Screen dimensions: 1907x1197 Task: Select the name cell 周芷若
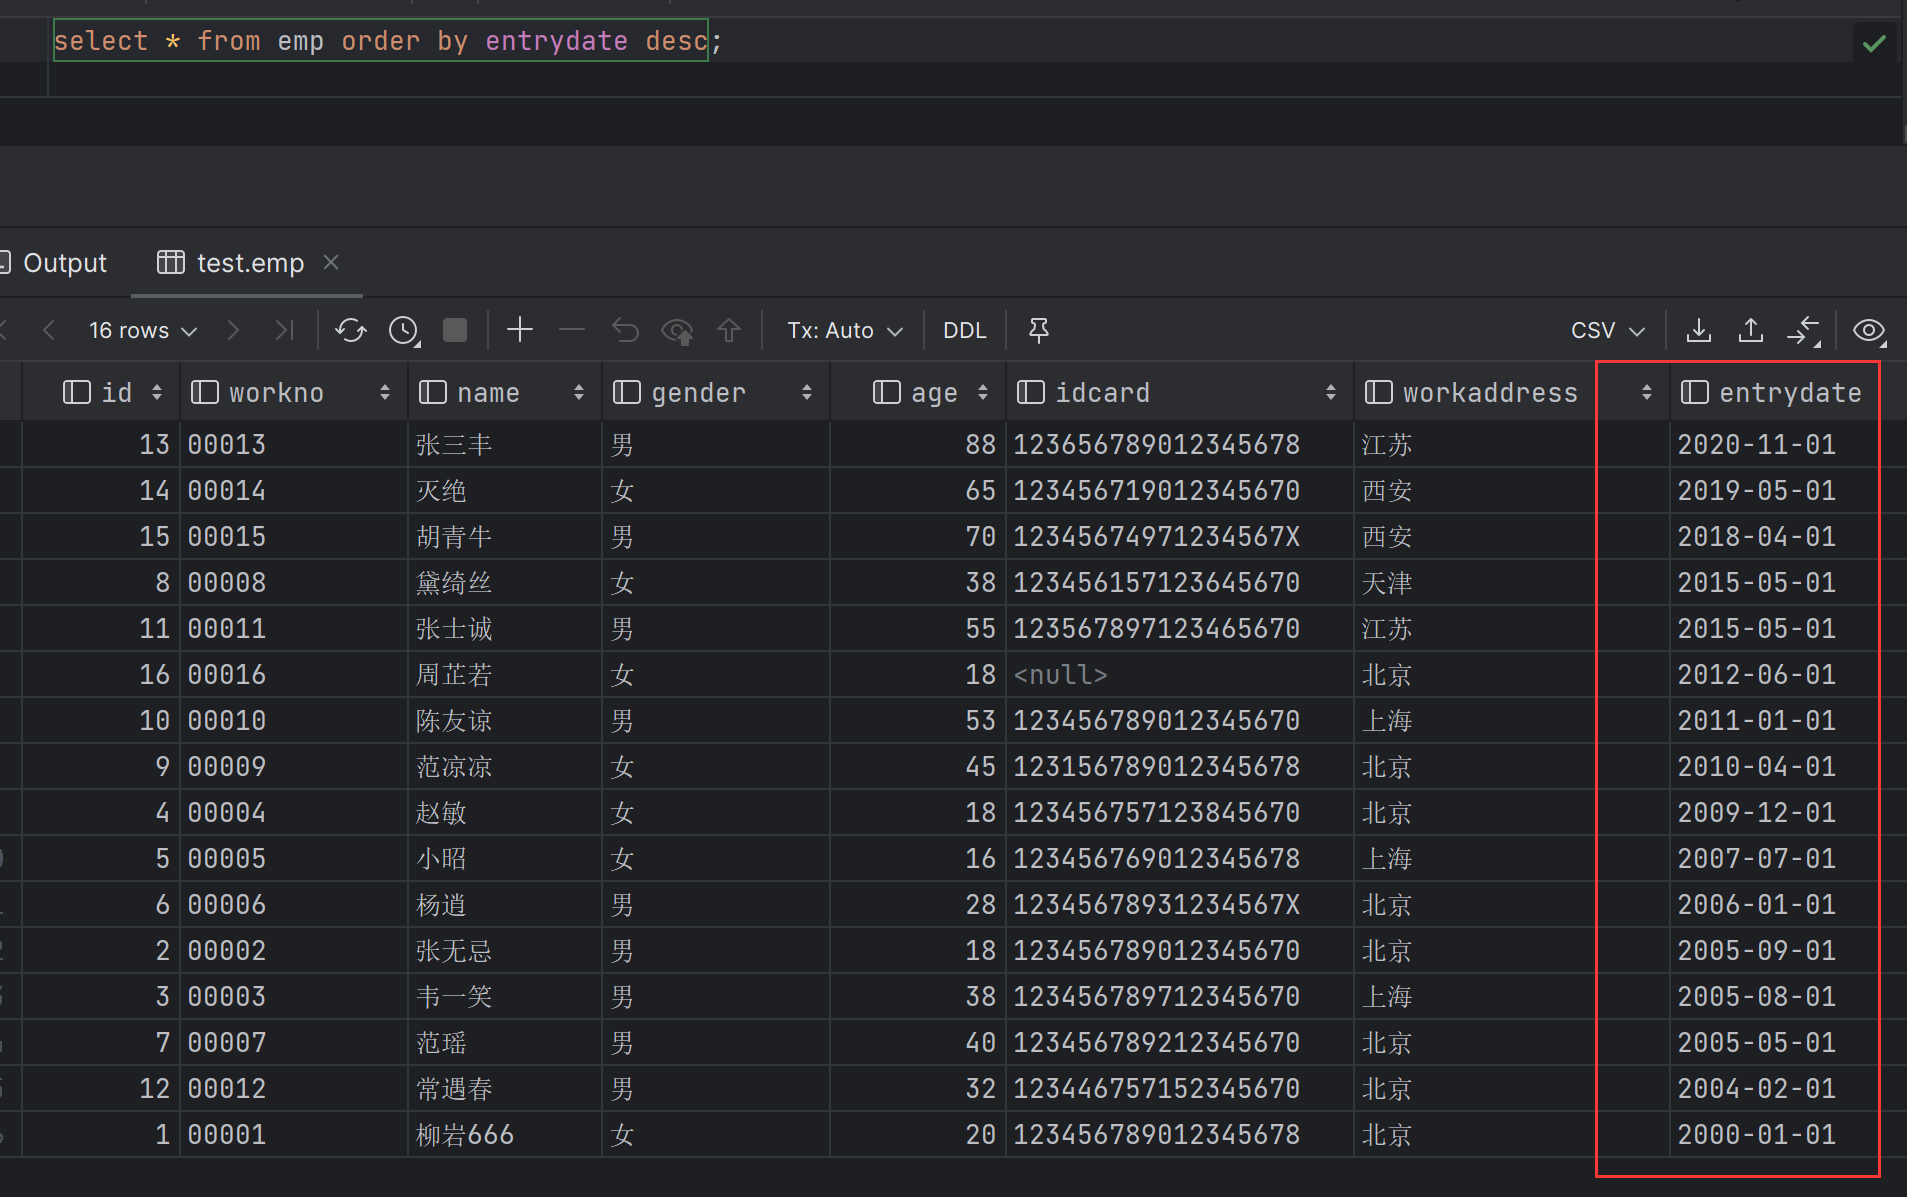(505, 674)
